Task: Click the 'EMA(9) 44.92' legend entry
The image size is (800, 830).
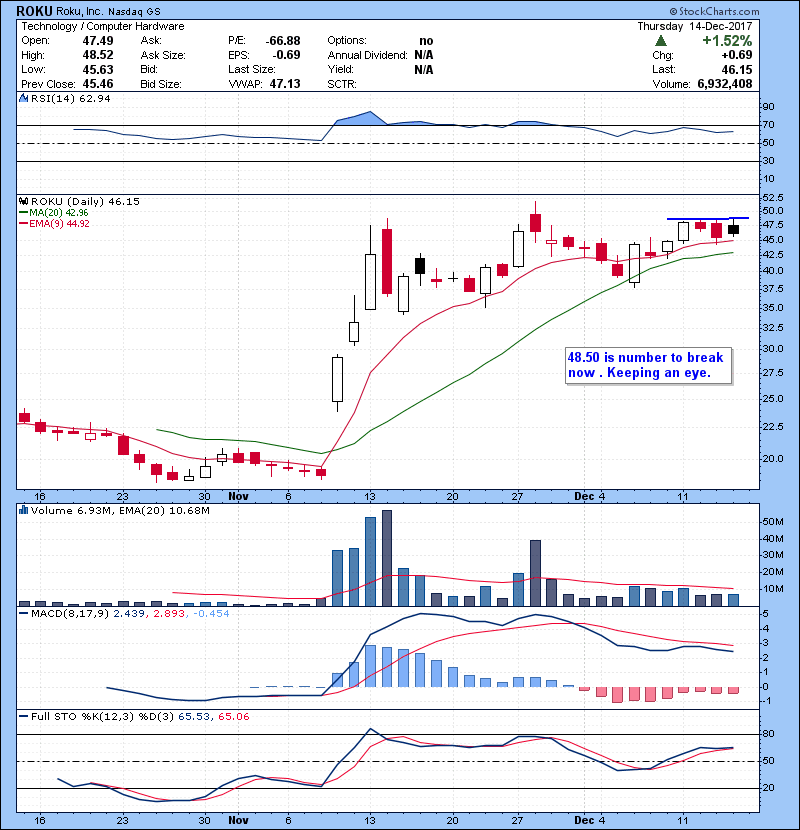Action: click(x=55, y=223)
